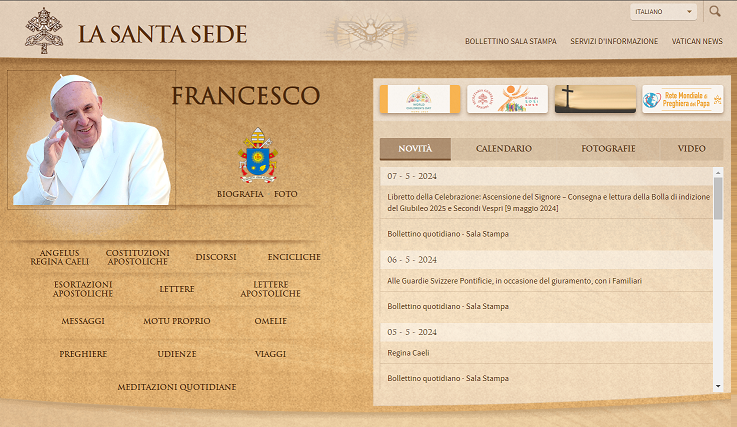Switch to the VIDEO tab

pos(691,149)
